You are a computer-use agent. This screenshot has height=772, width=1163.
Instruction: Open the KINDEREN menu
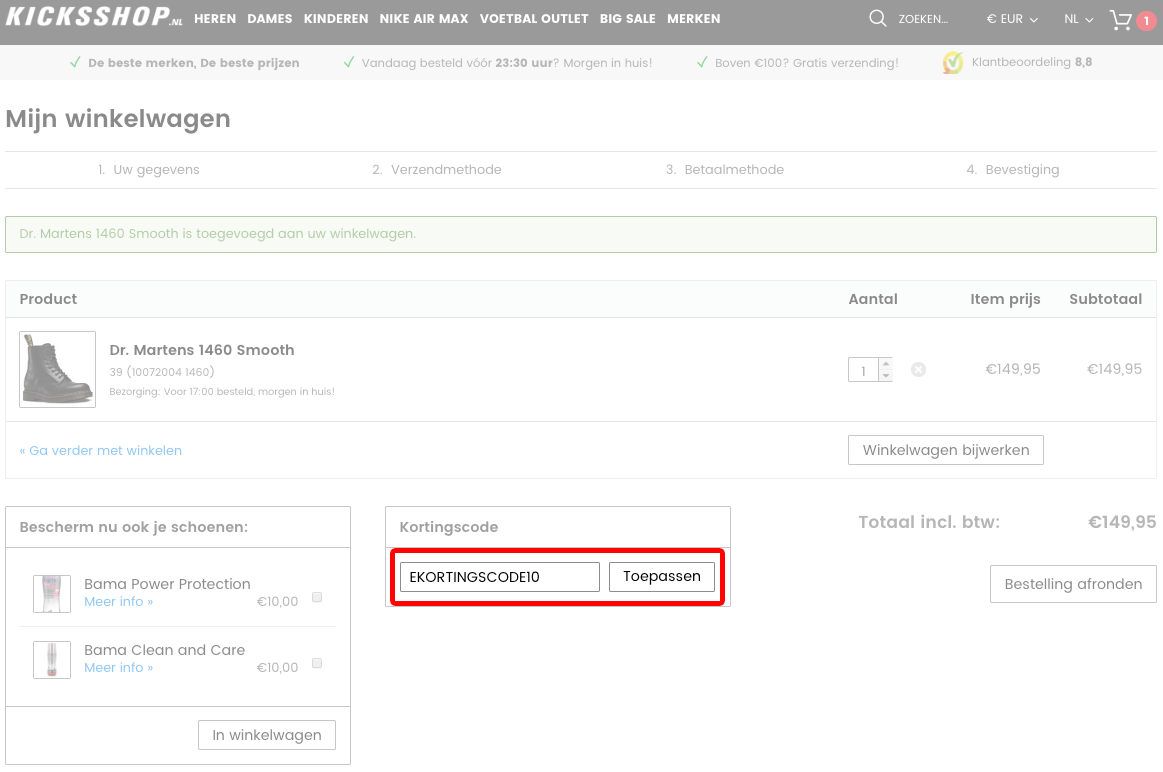tap(336, 19)
